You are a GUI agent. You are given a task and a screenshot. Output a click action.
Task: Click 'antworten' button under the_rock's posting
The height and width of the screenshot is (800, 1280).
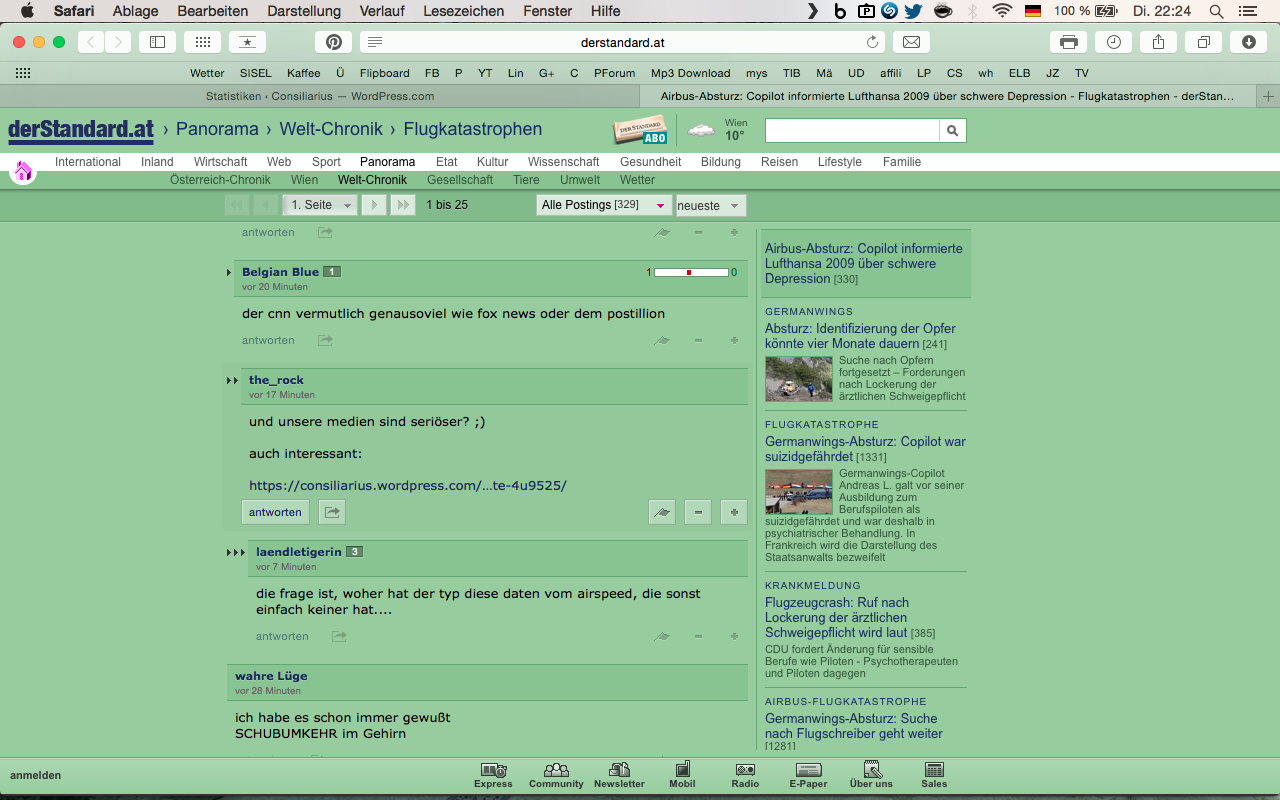pos(275,512)
